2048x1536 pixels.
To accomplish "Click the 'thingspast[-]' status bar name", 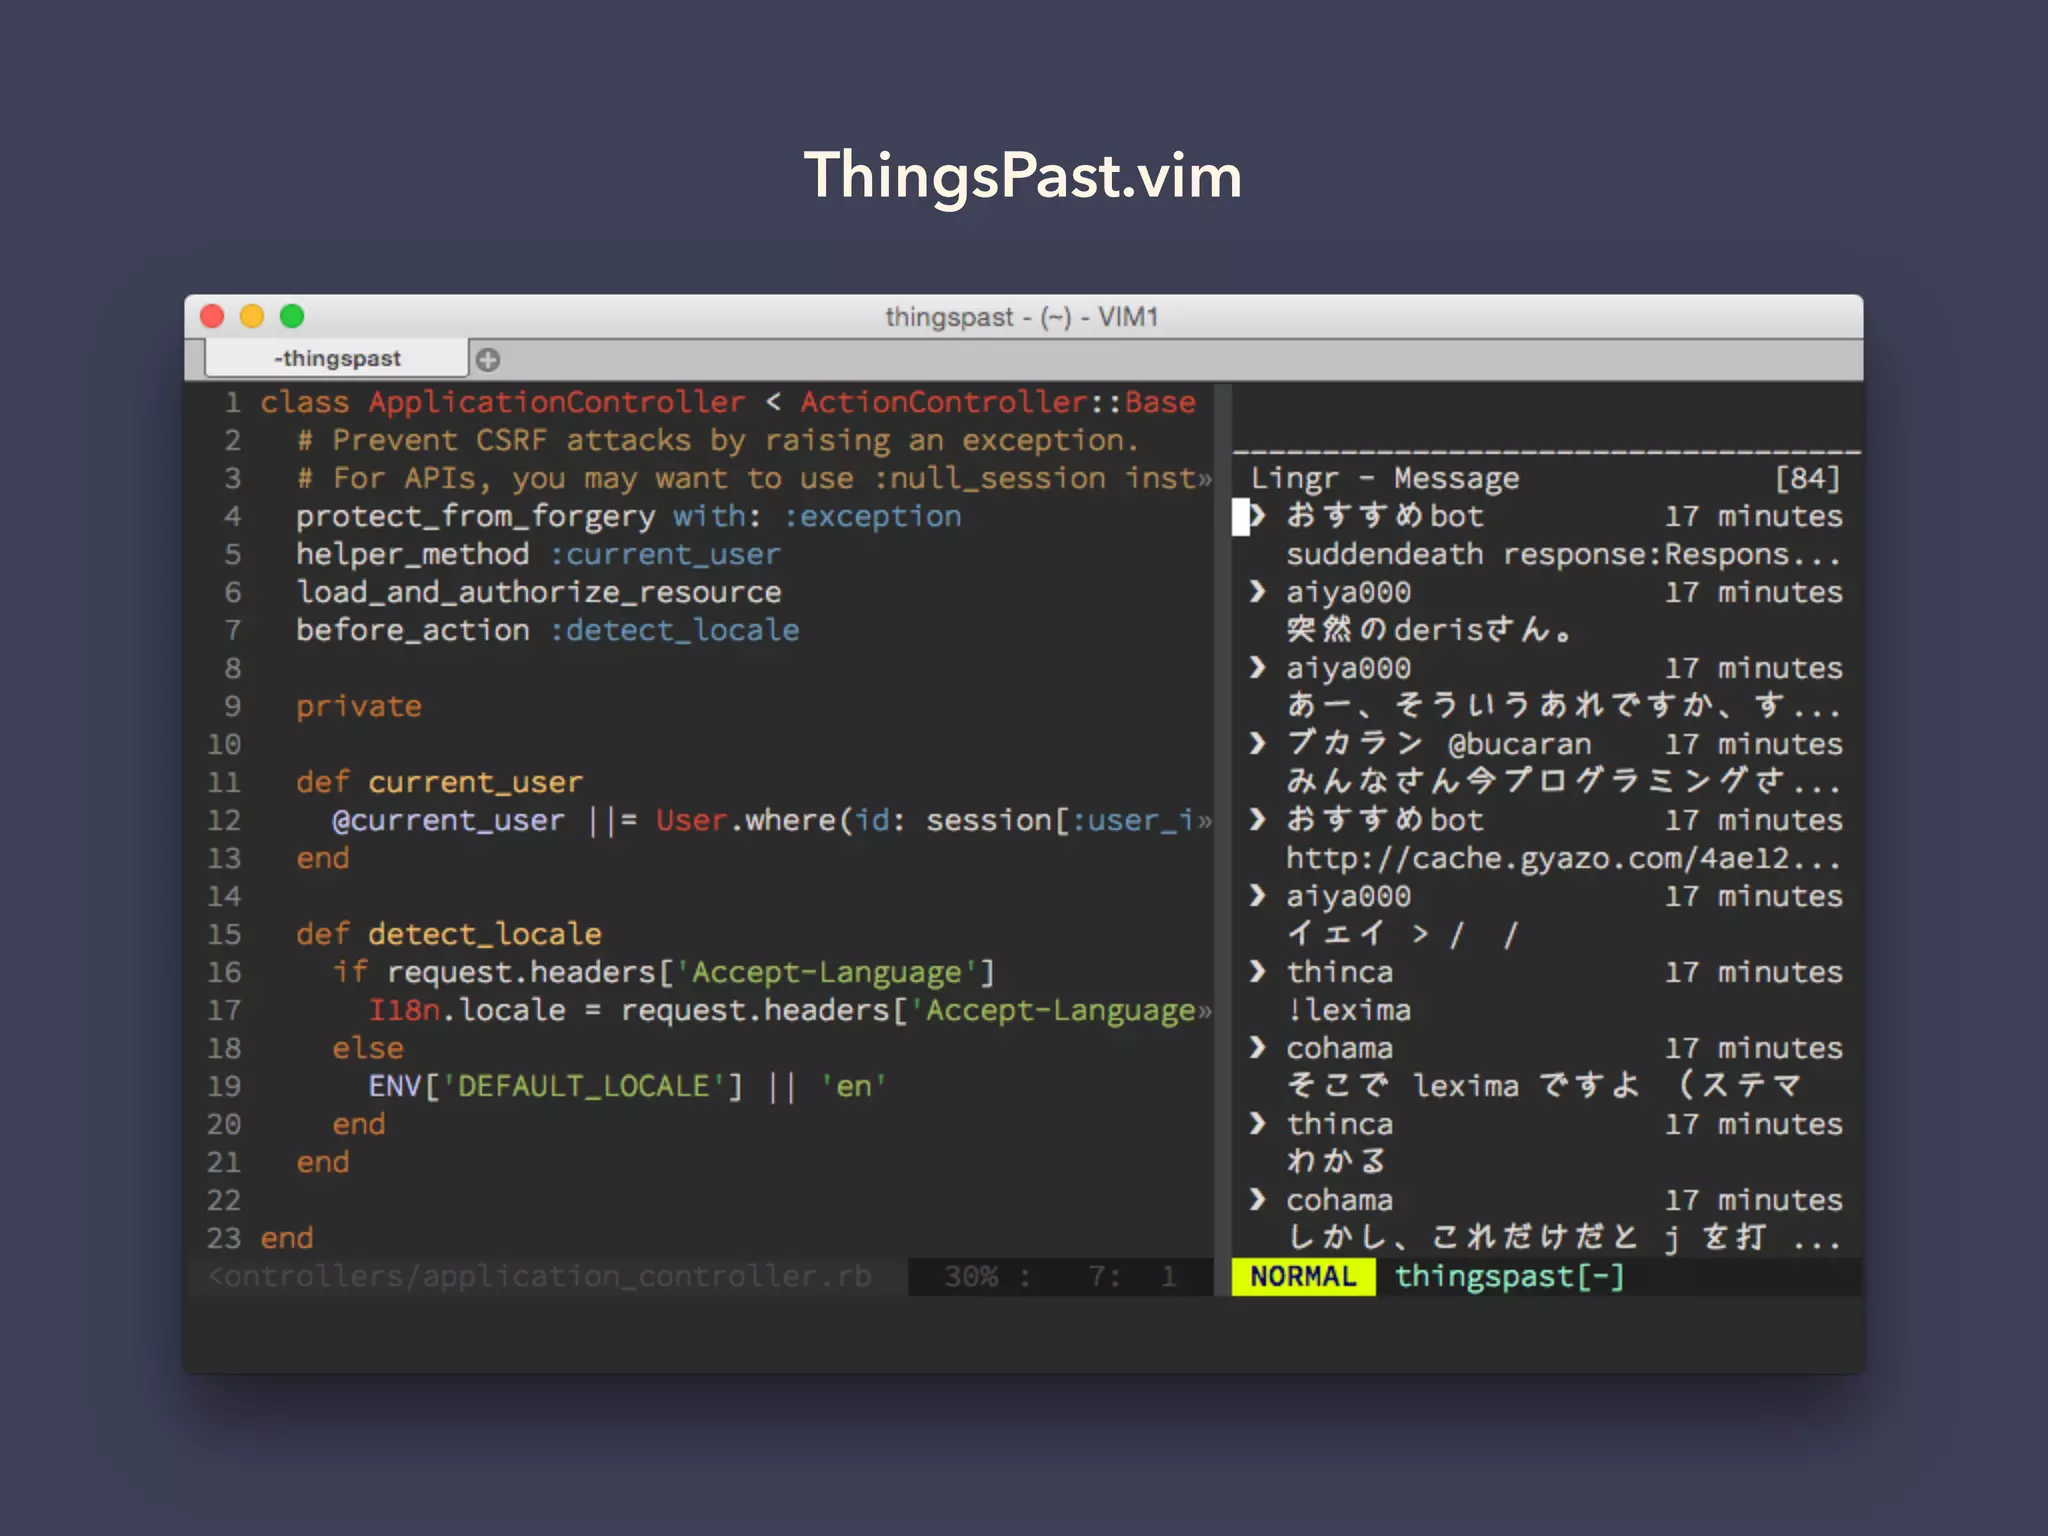I will click(x=1510, y=1277).
